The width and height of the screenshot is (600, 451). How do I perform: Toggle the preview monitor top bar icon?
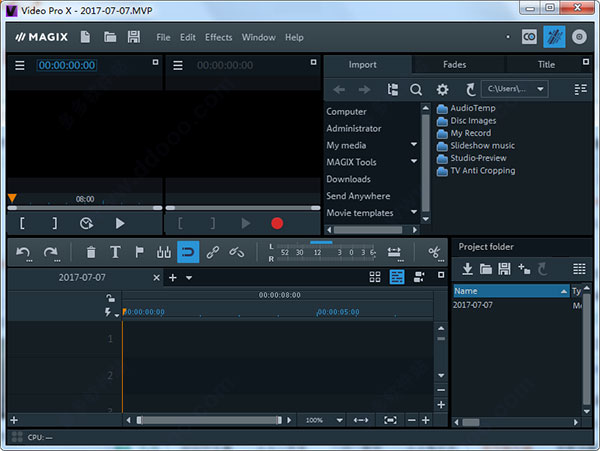point(529,37)
